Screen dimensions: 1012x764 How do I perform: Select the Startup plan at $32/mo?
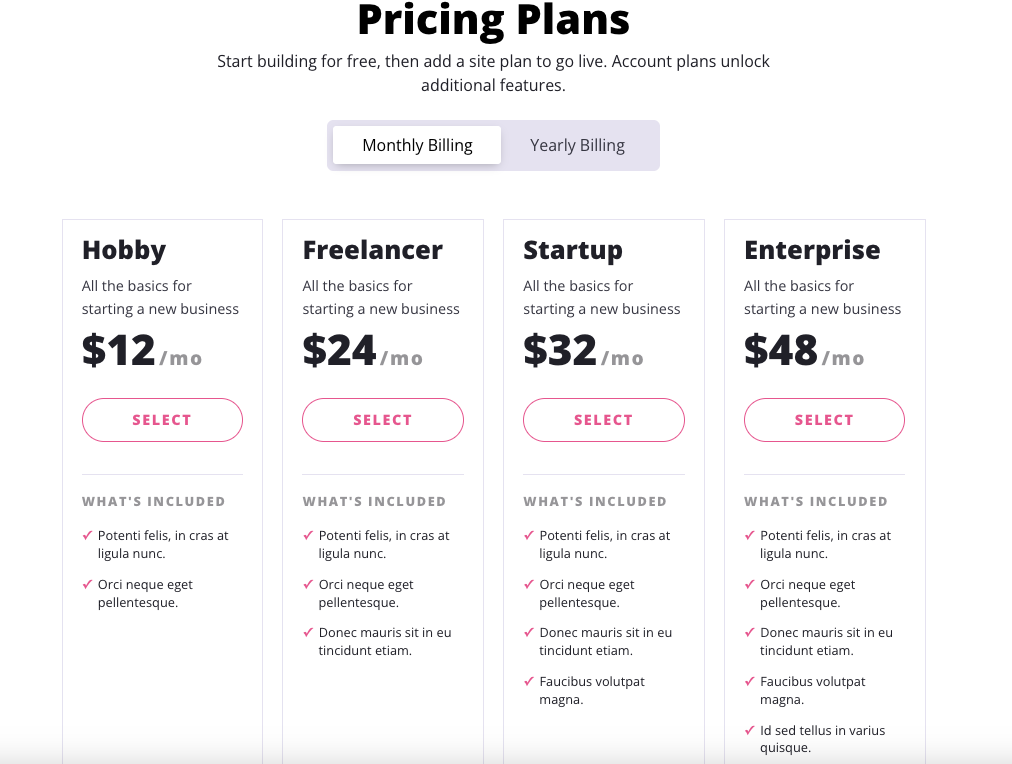click(x=604, y=420)
